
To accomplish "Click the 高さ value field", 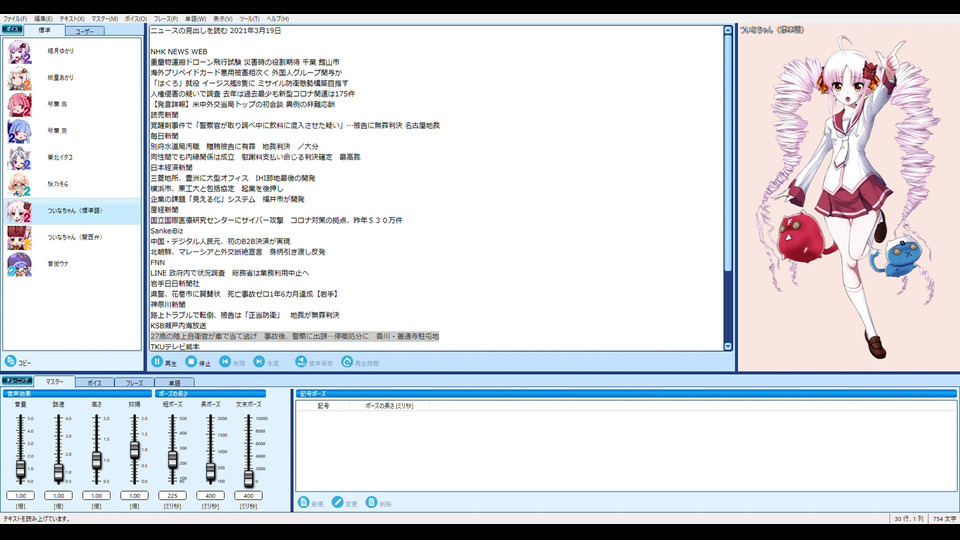I will coord(96,495).
